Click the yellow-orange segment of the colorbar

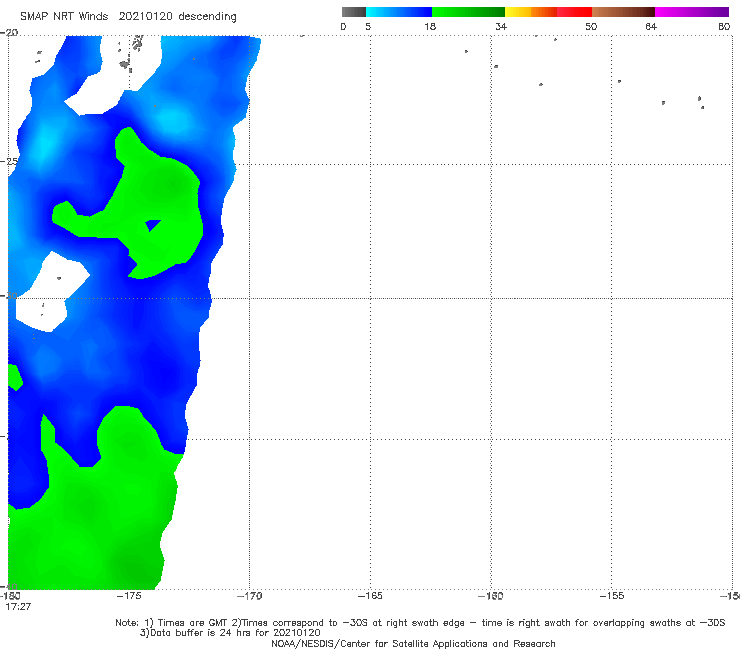(531, 12)
